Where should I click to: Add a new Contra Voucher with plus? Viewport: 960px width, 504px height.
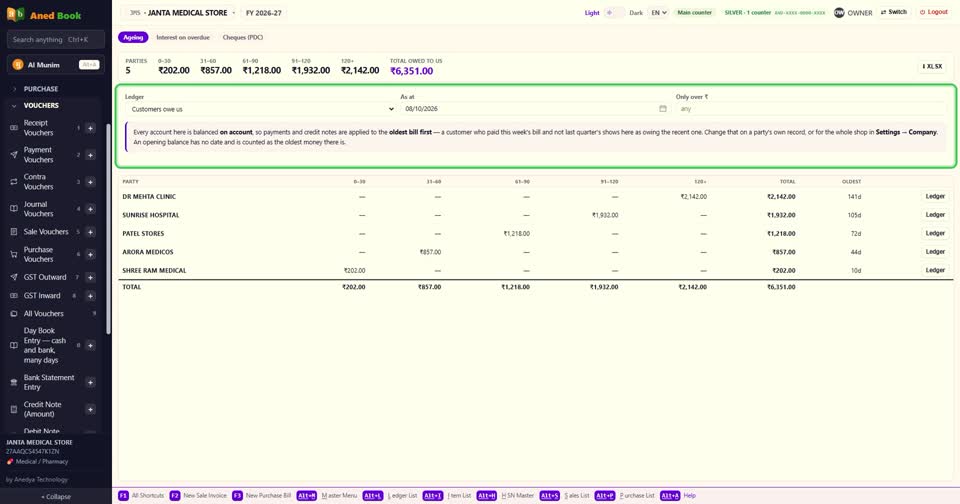pyautogui.click(x=90, y=182)
